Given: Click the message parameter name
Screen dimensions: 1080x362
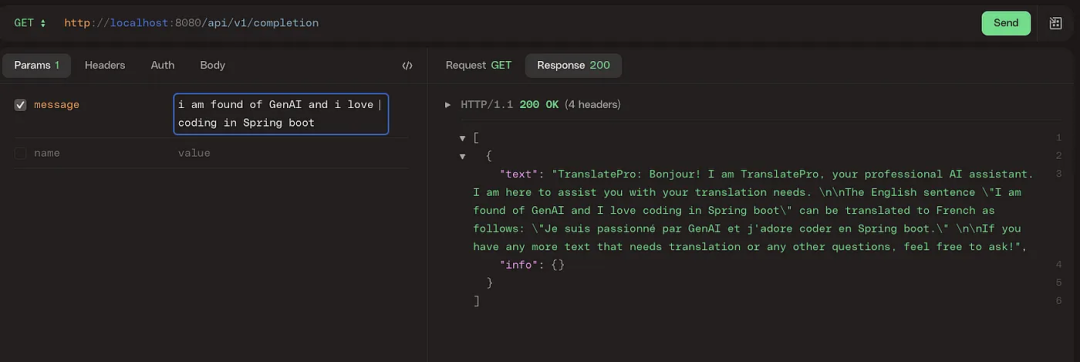Looking at the screenshot, I should coord(56,105).
